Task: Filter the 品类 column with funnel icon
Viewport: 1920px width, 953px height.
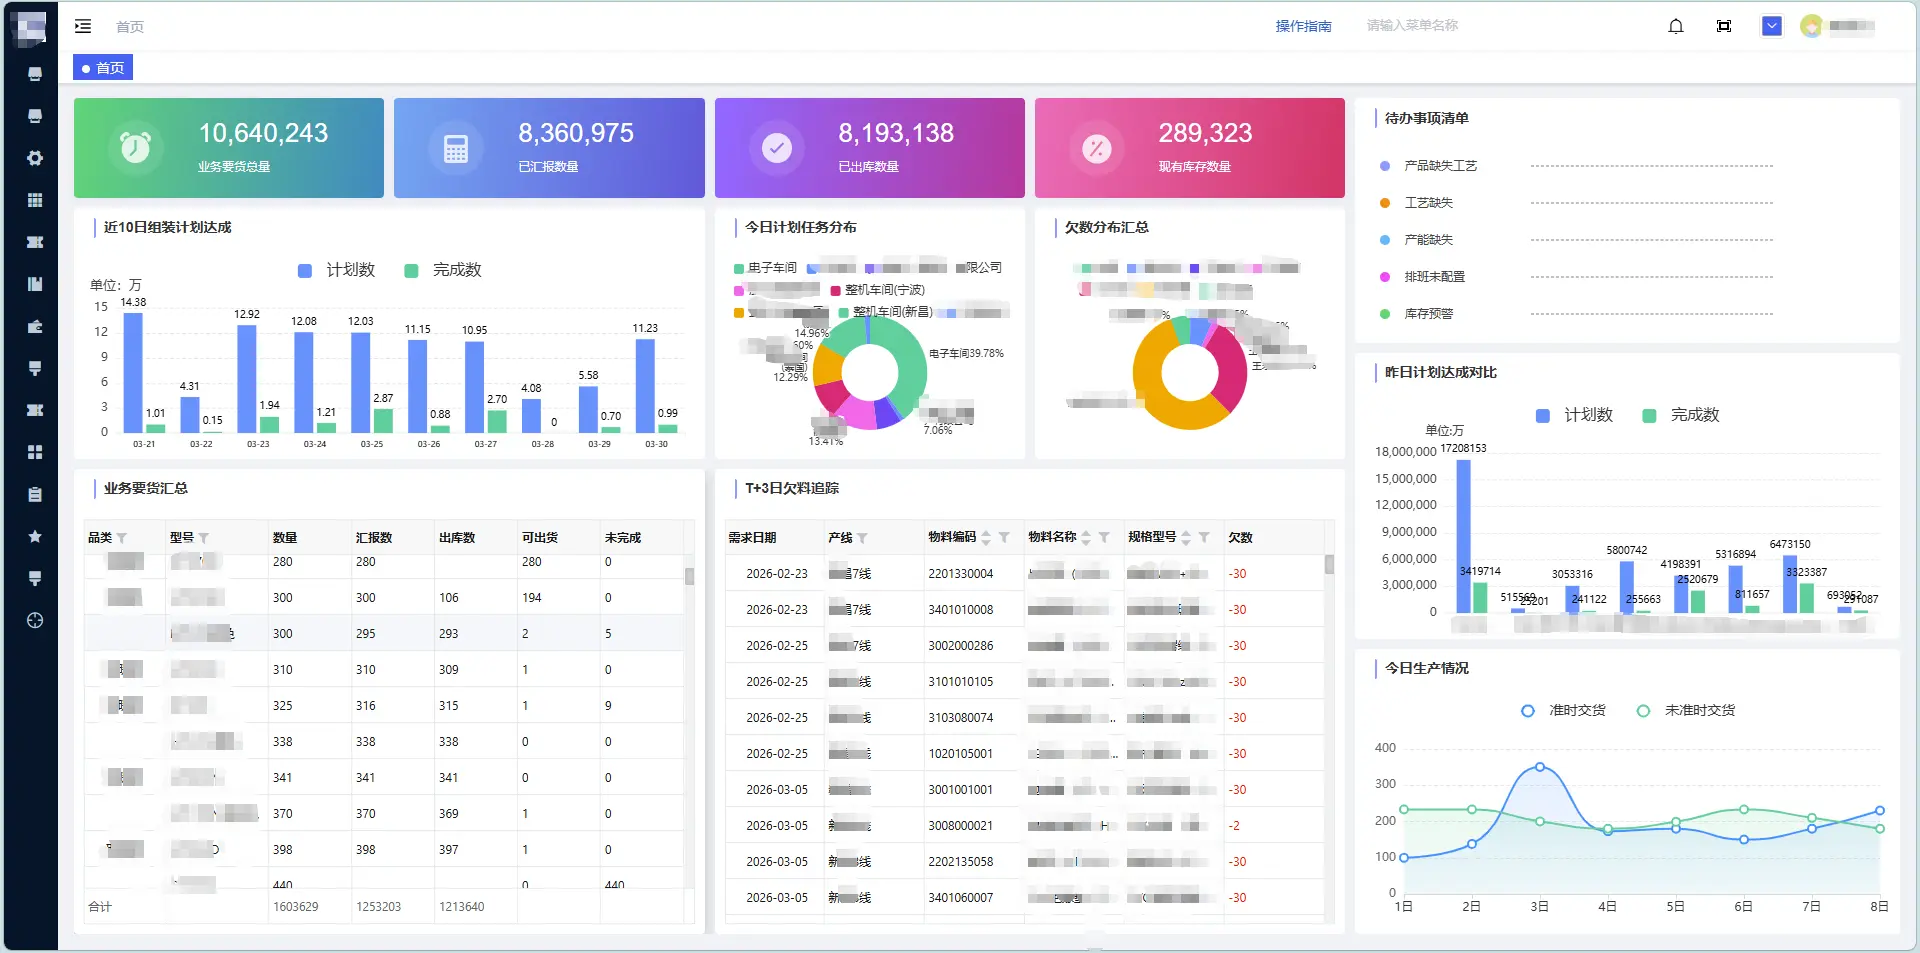Action: coord(122,538)
